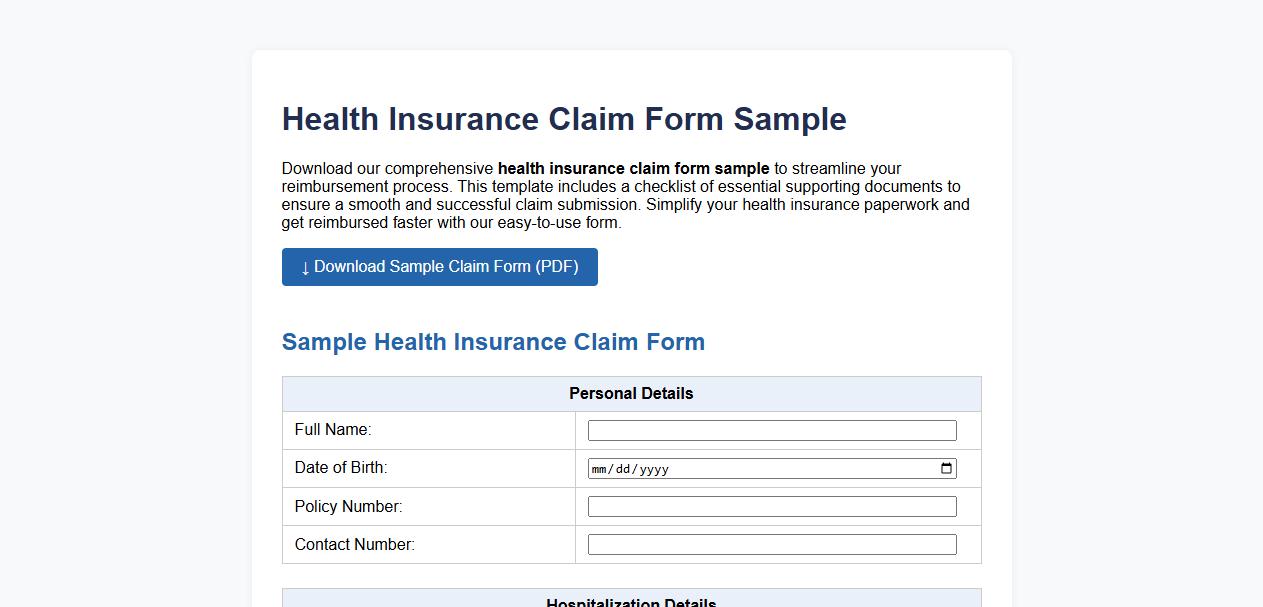The width and height of the screenshot is (1263, 607).
Task: Click the download arrow symbol on the button
Action: (x=305, y=267)
